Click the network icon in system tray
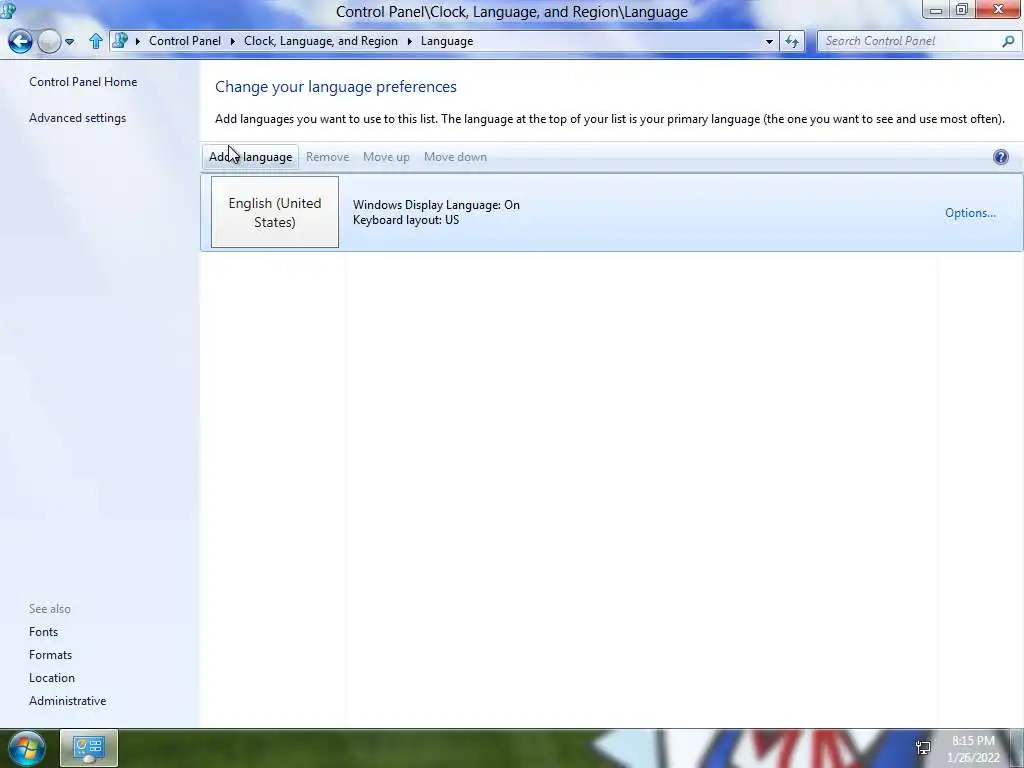The height and width of the screenshot is (768, 1024). pyautogui.click(x=923, y=748)
